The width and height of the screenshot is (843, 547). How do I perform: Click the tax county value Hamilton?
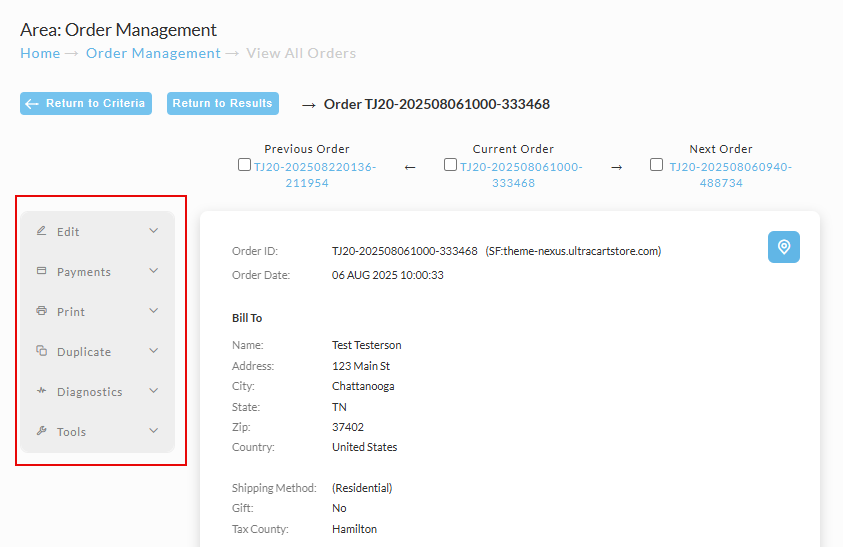[354, 529]
